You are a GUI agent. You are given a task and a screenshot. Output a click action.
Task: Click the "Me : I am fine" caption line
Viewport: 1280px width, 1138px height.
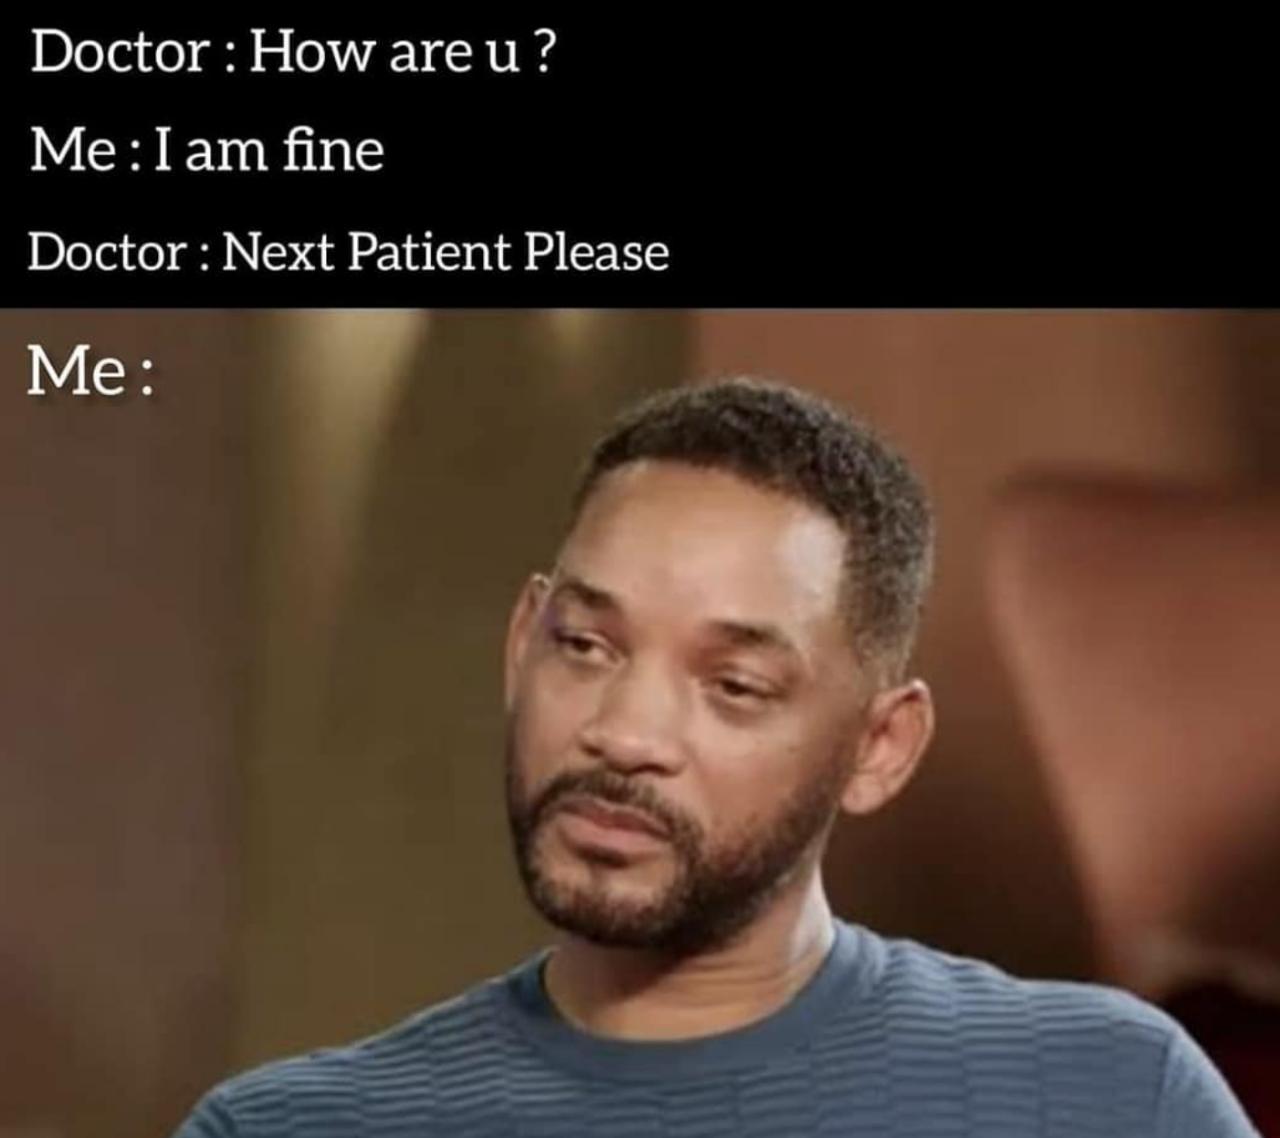click(207, 151)
